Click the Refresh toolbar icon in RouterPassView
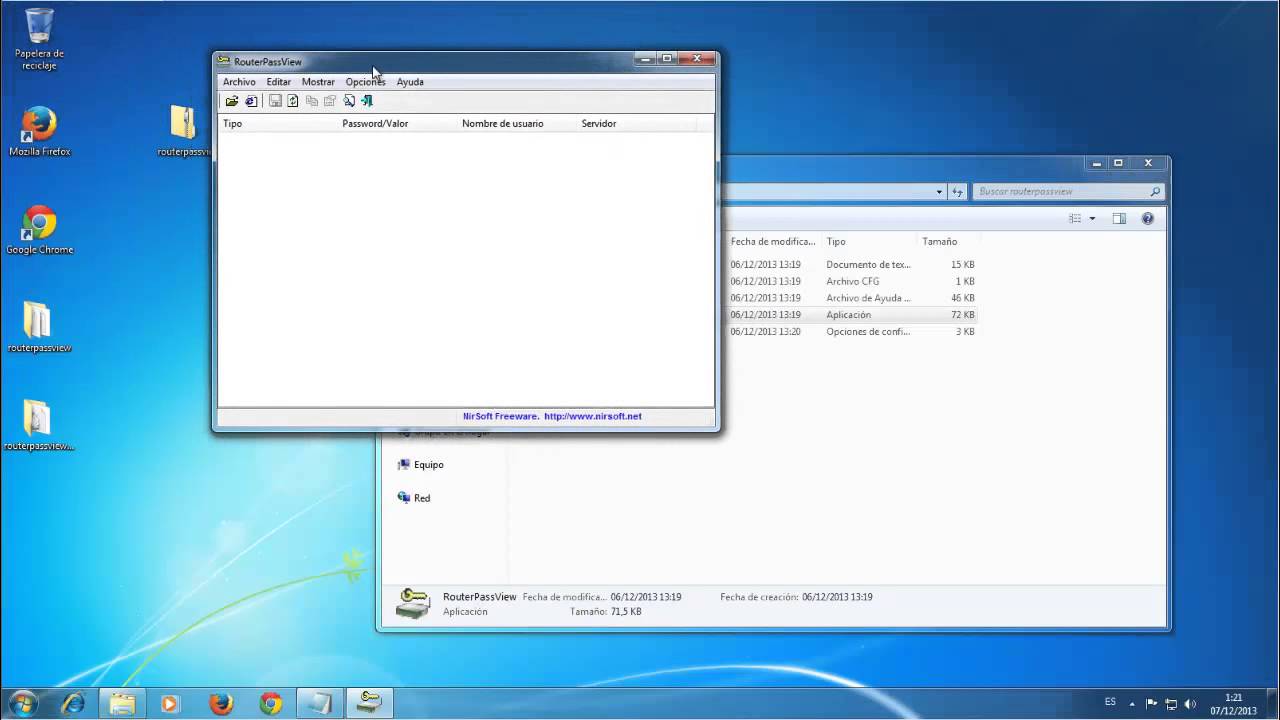1280x720 pixels. [x=293, y=101]
